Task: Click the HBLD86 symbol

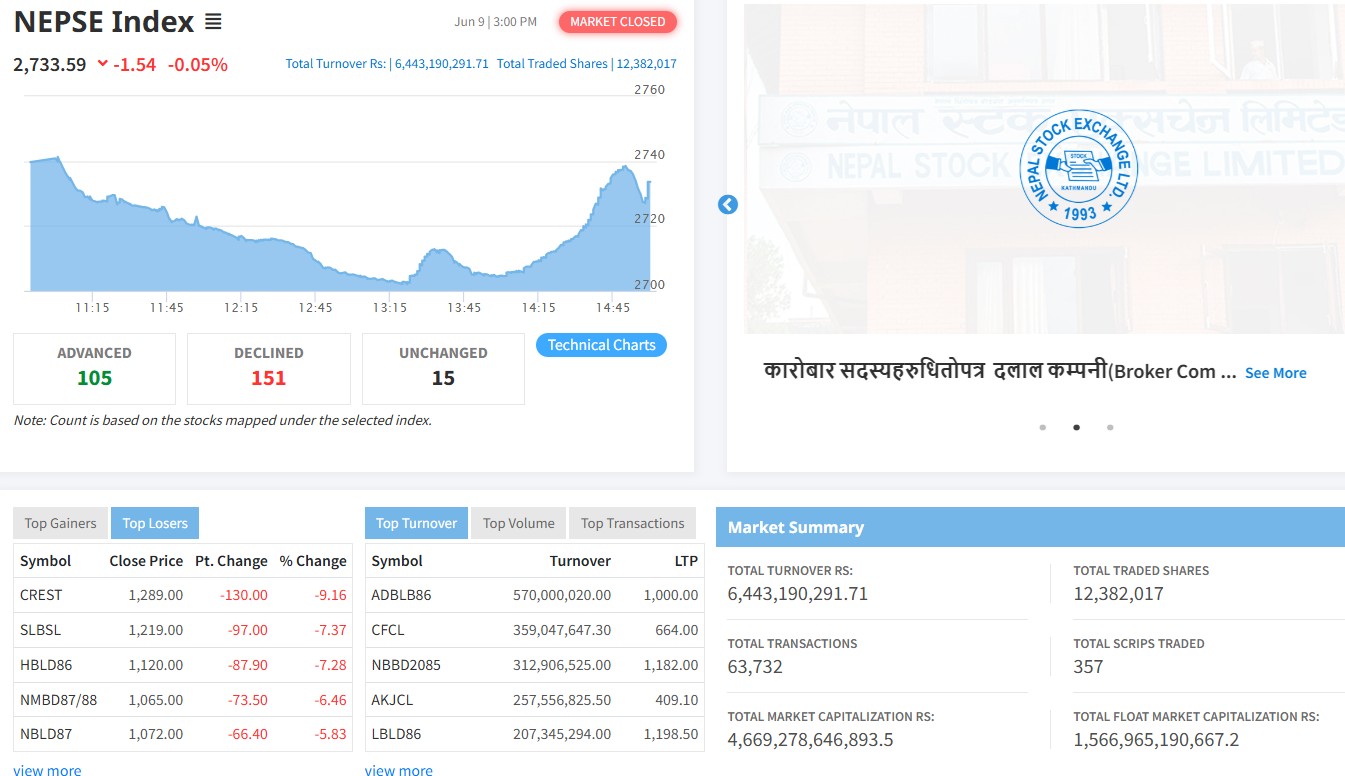Action: [46, 665]
